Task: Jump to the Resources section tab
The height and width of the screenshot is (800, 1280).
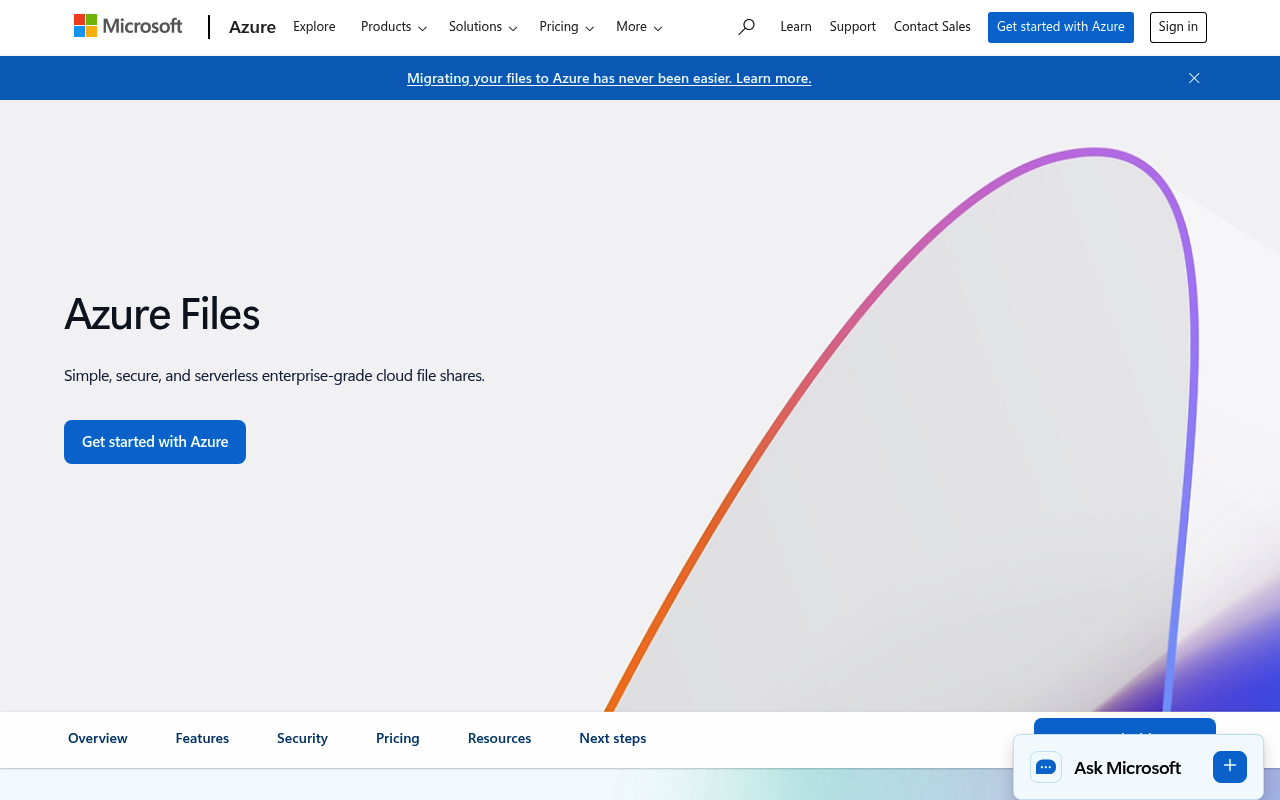Action: pos(499,738)
